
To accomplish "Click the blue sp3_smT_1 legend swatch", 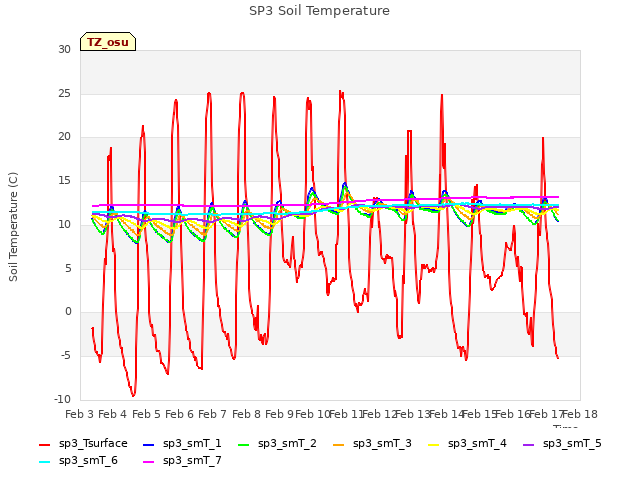I will click(x=149, y=445).
